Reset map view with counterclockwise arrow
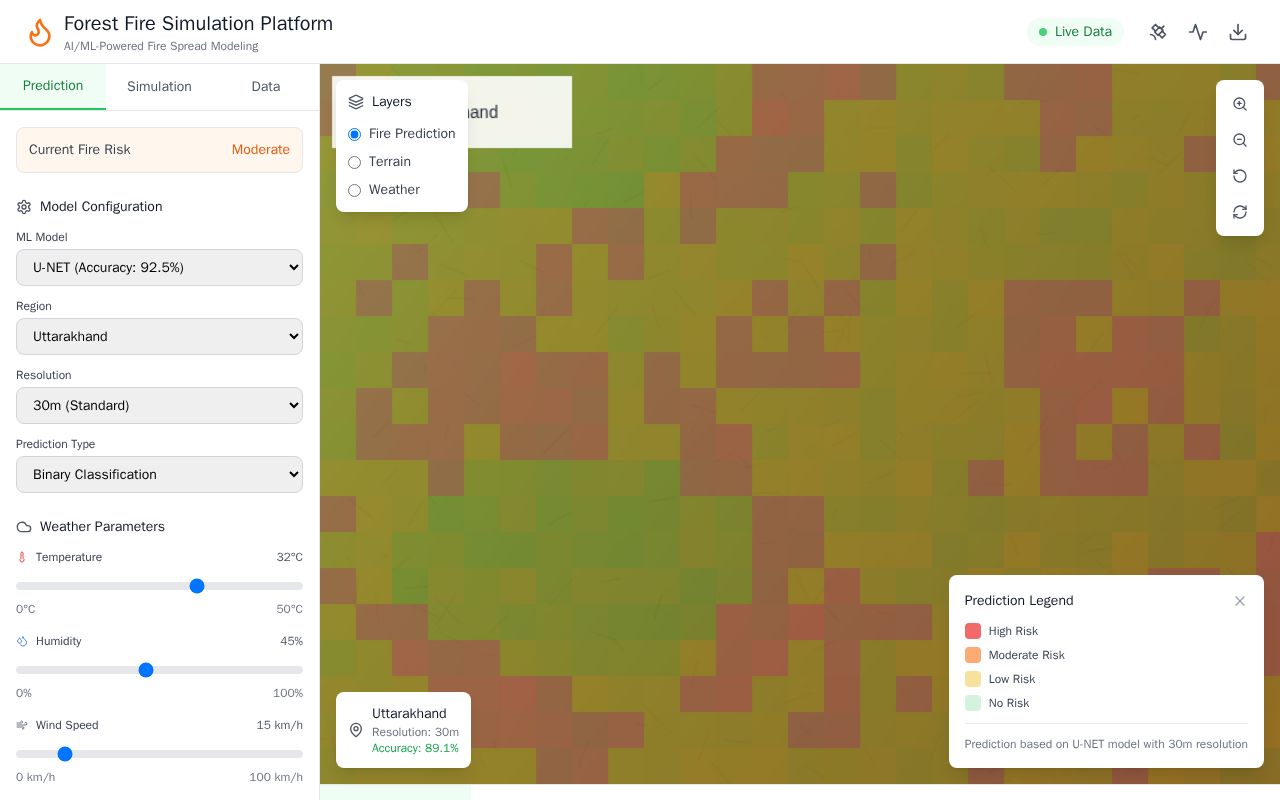 (x=1240, y=176)
